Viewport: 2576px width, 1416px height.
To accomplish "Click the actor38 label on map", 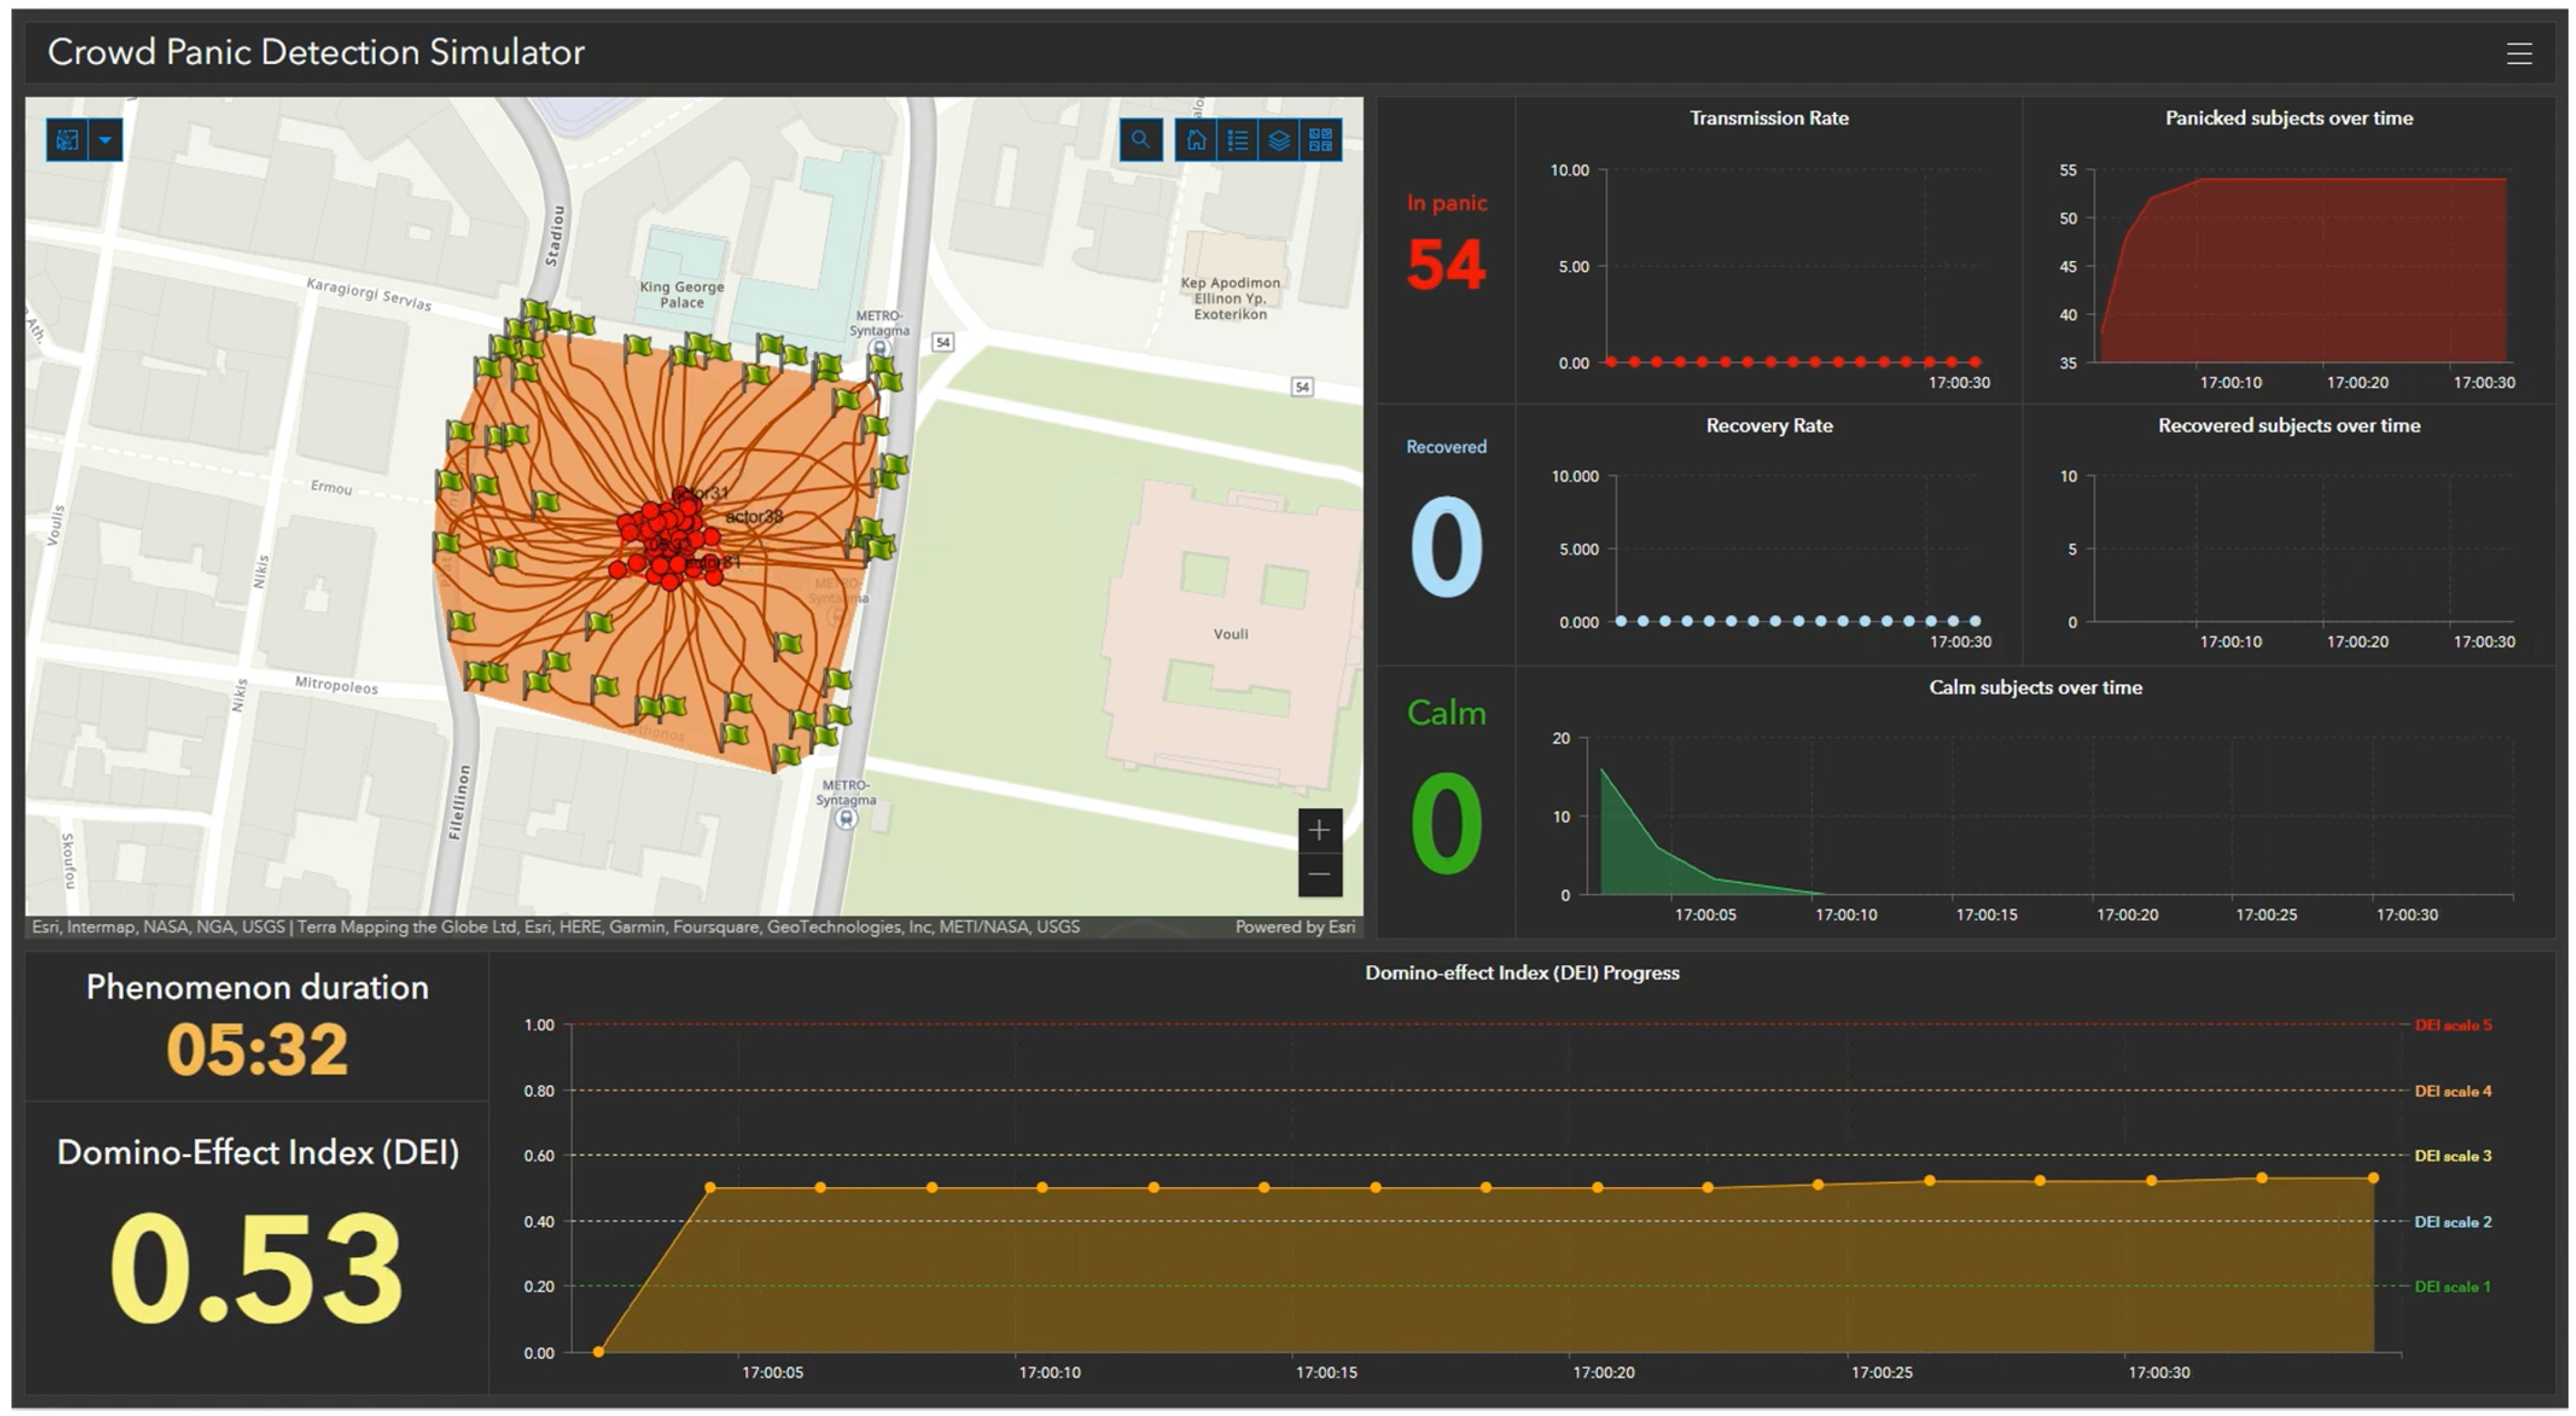I will (754, 517).
